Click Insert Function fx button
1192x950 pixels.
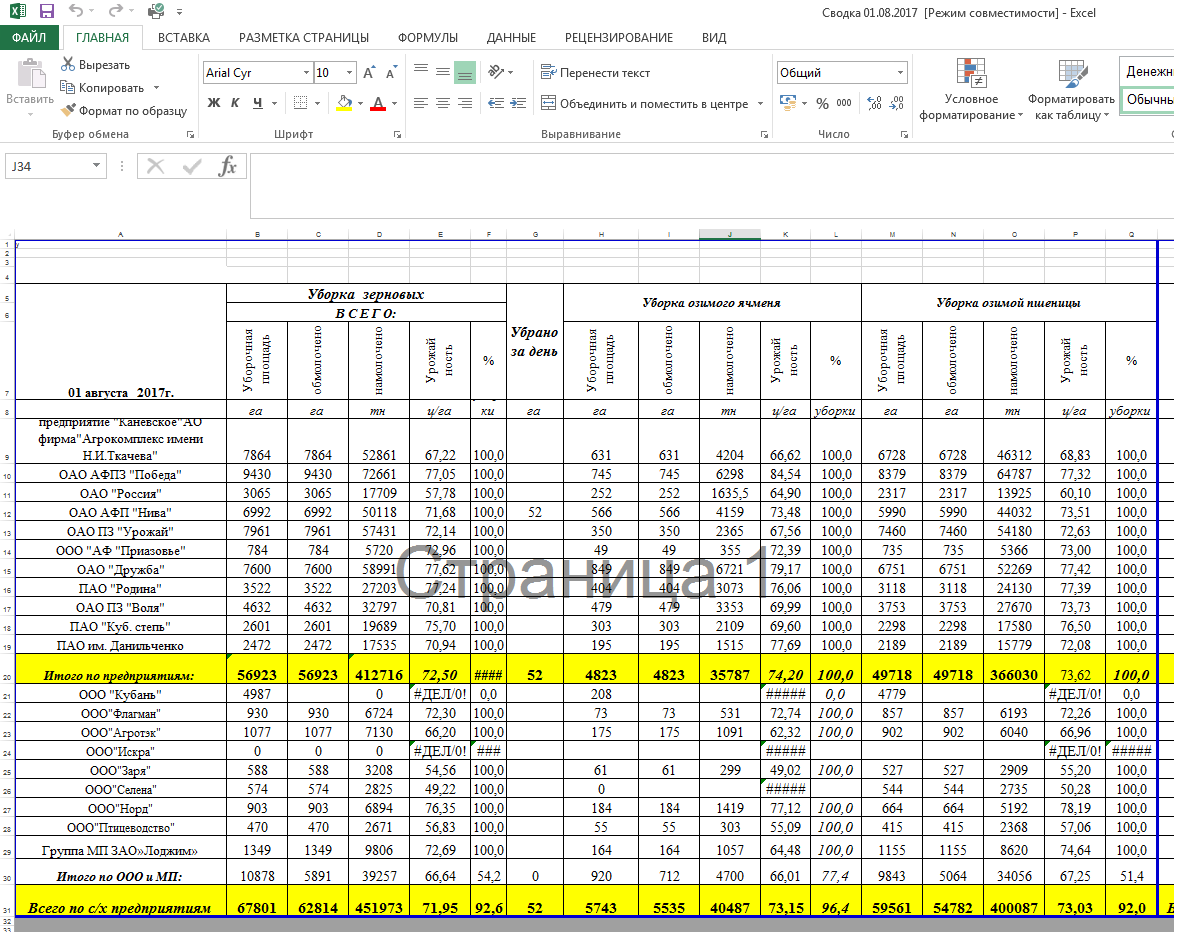click(227, 166)
